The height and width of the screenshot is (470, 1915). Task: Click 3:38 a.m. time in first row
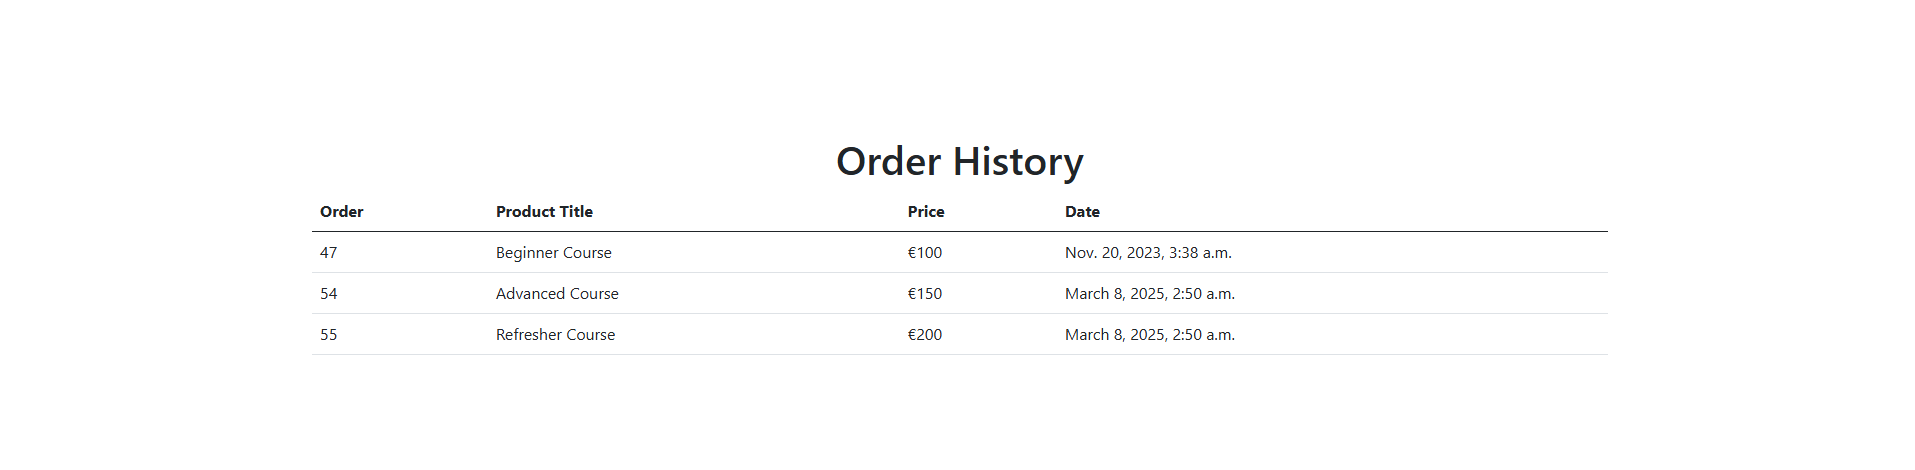(1200, 253)
